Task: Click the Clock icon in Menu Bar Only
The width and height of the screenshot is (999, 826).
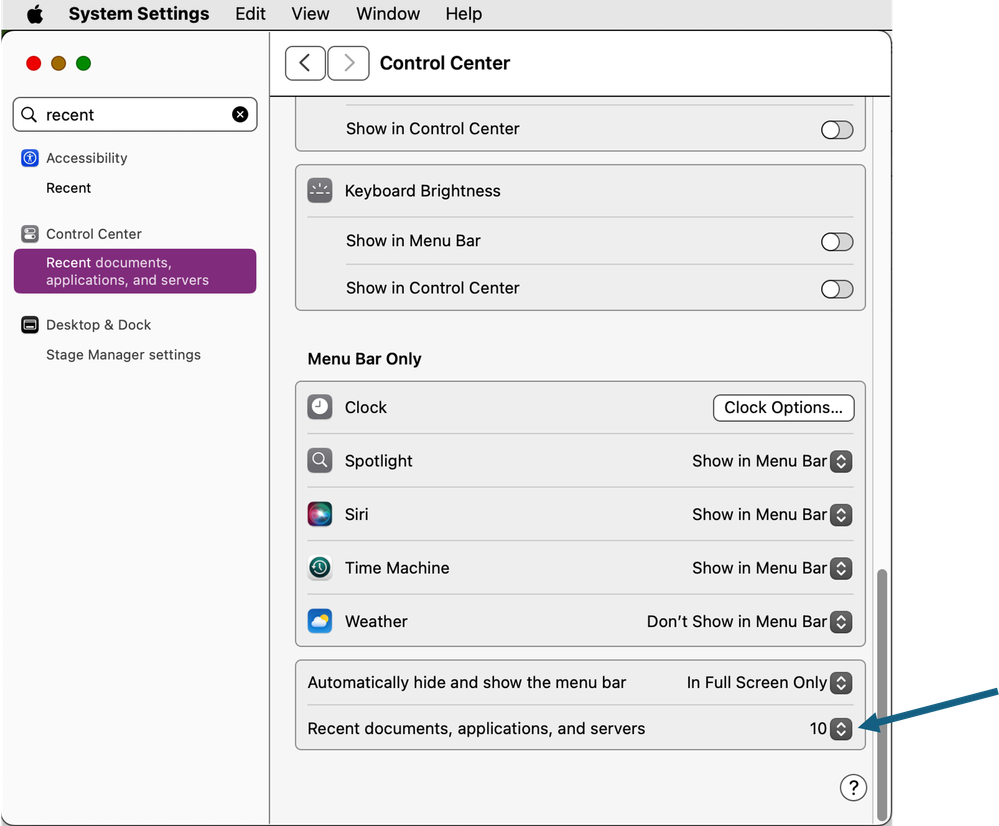Action: point(320,407)
